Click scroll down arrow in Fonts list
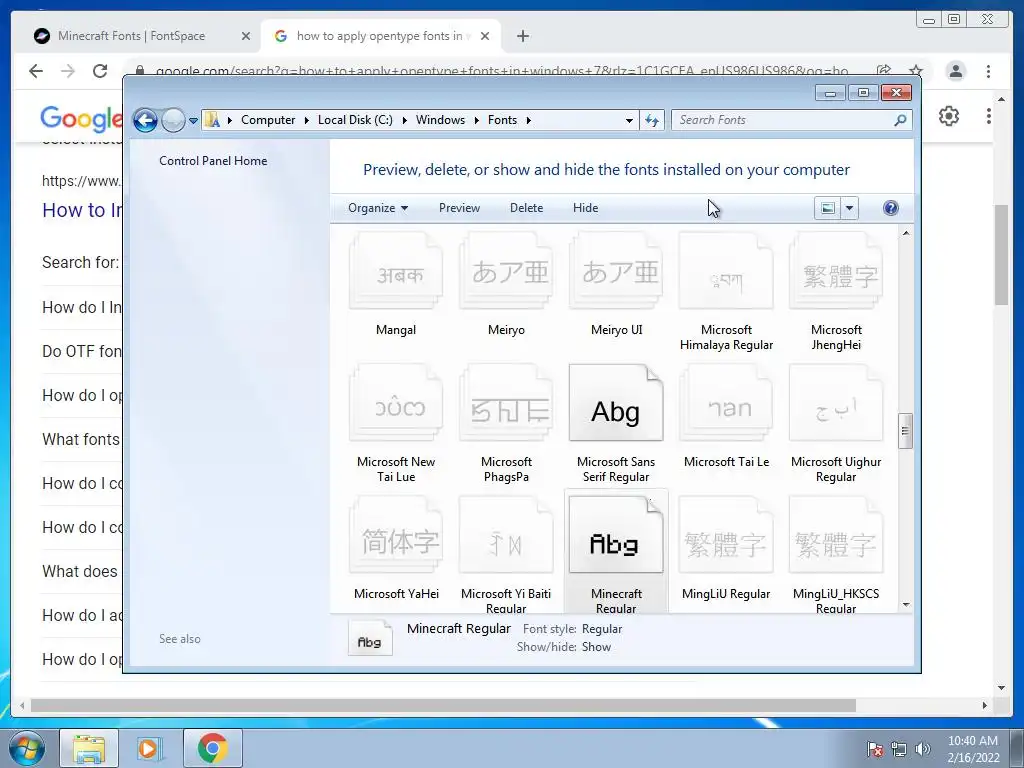1024x768 pixels. point(906,605)
